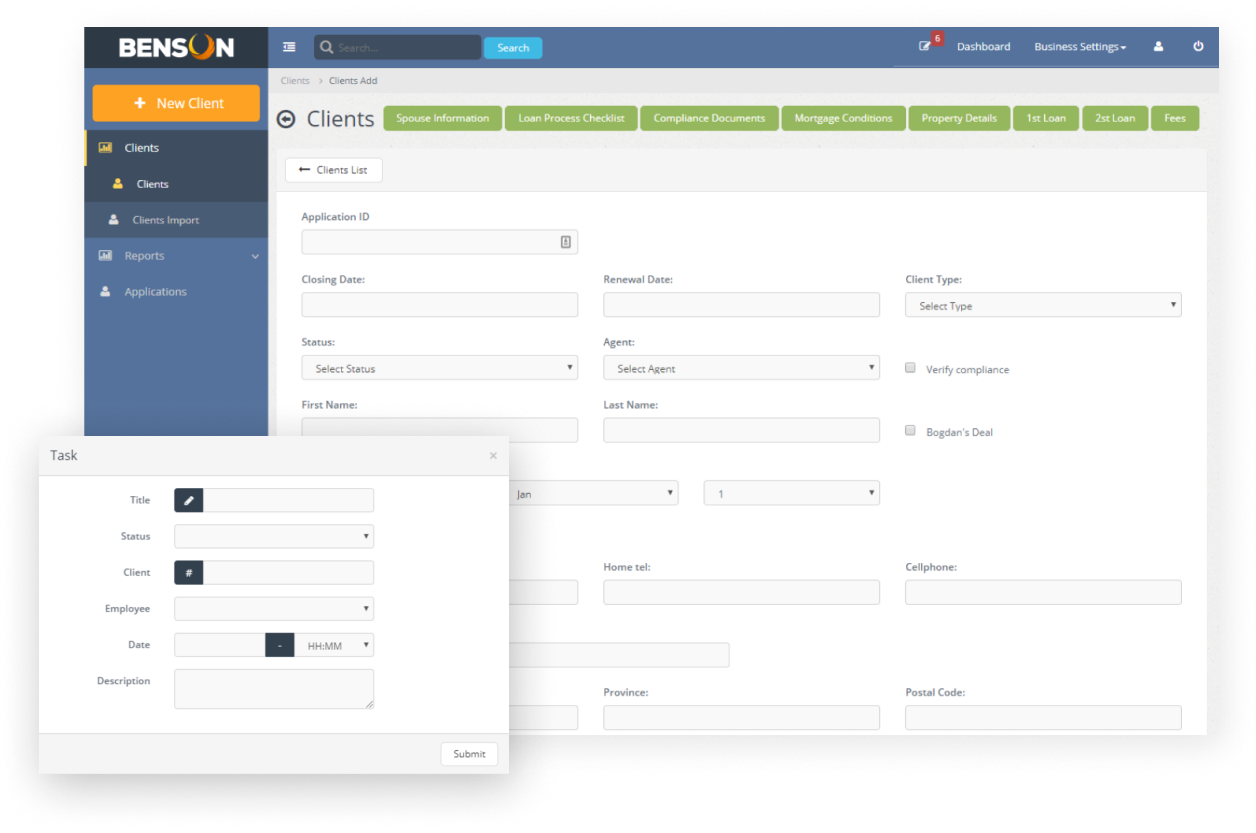Open the notifications icon with badge 6

(925, 46)
